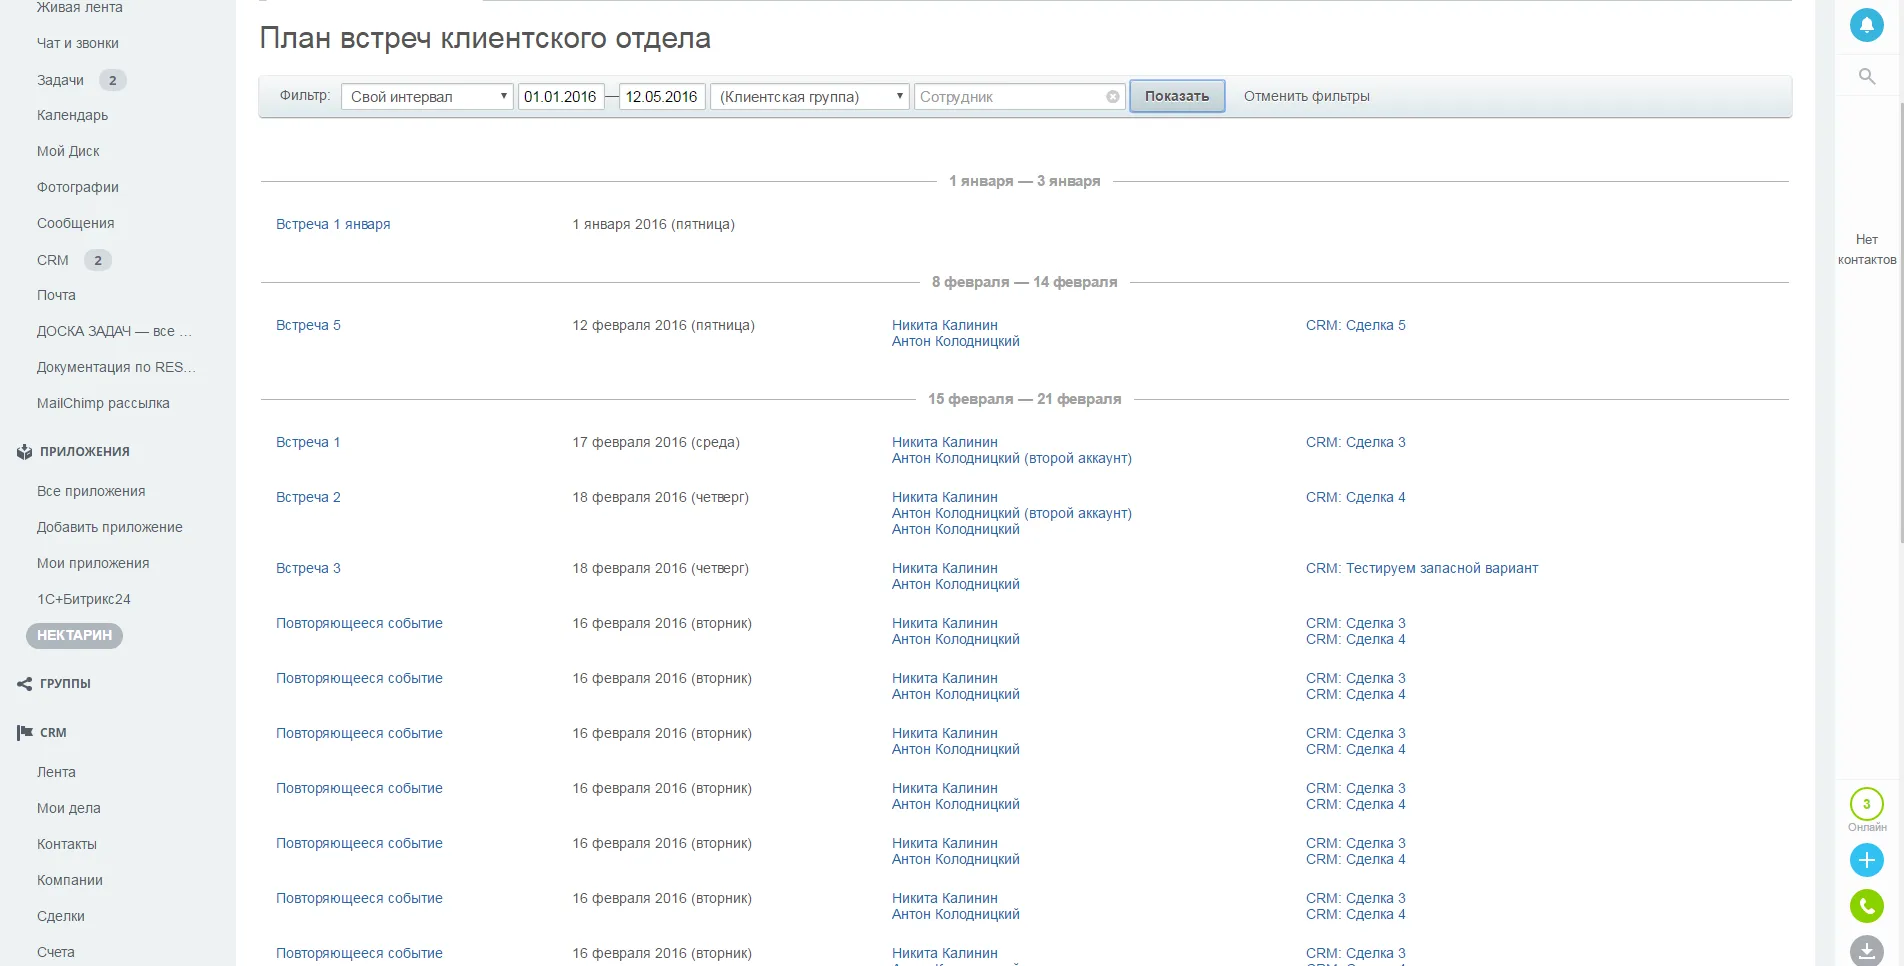Viewport: 1904px width, 966px height.
Task: Select НЕКТАРИН in the apps menu
Action: (74, 636)
